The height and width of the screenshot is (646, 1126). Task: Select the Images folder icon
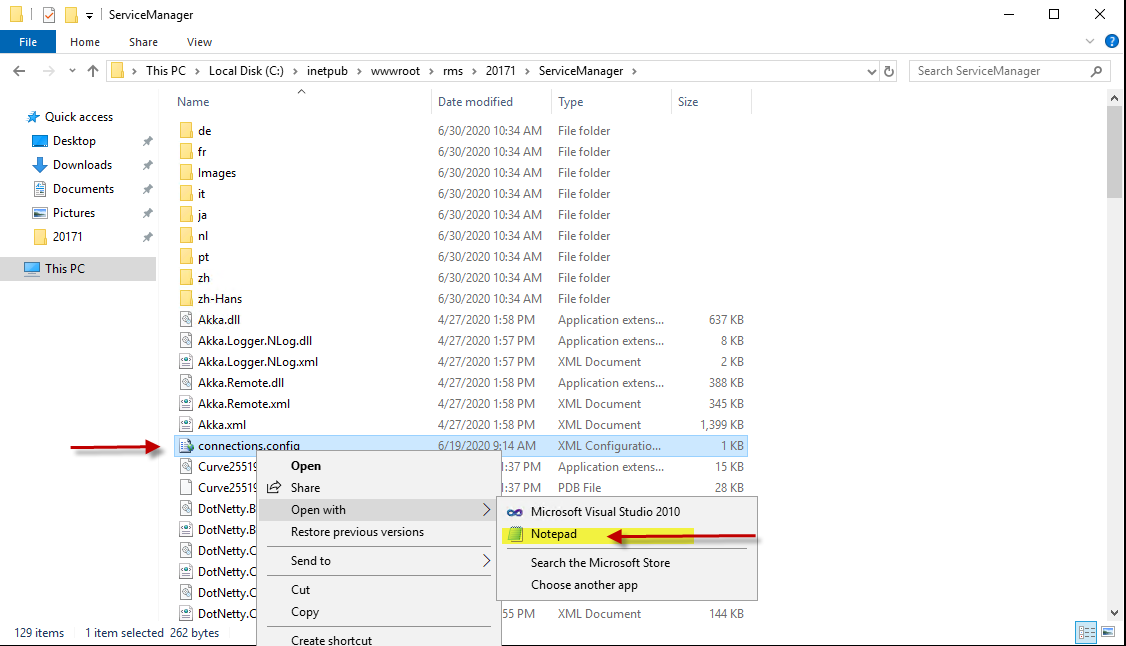[x=186, y=172]
